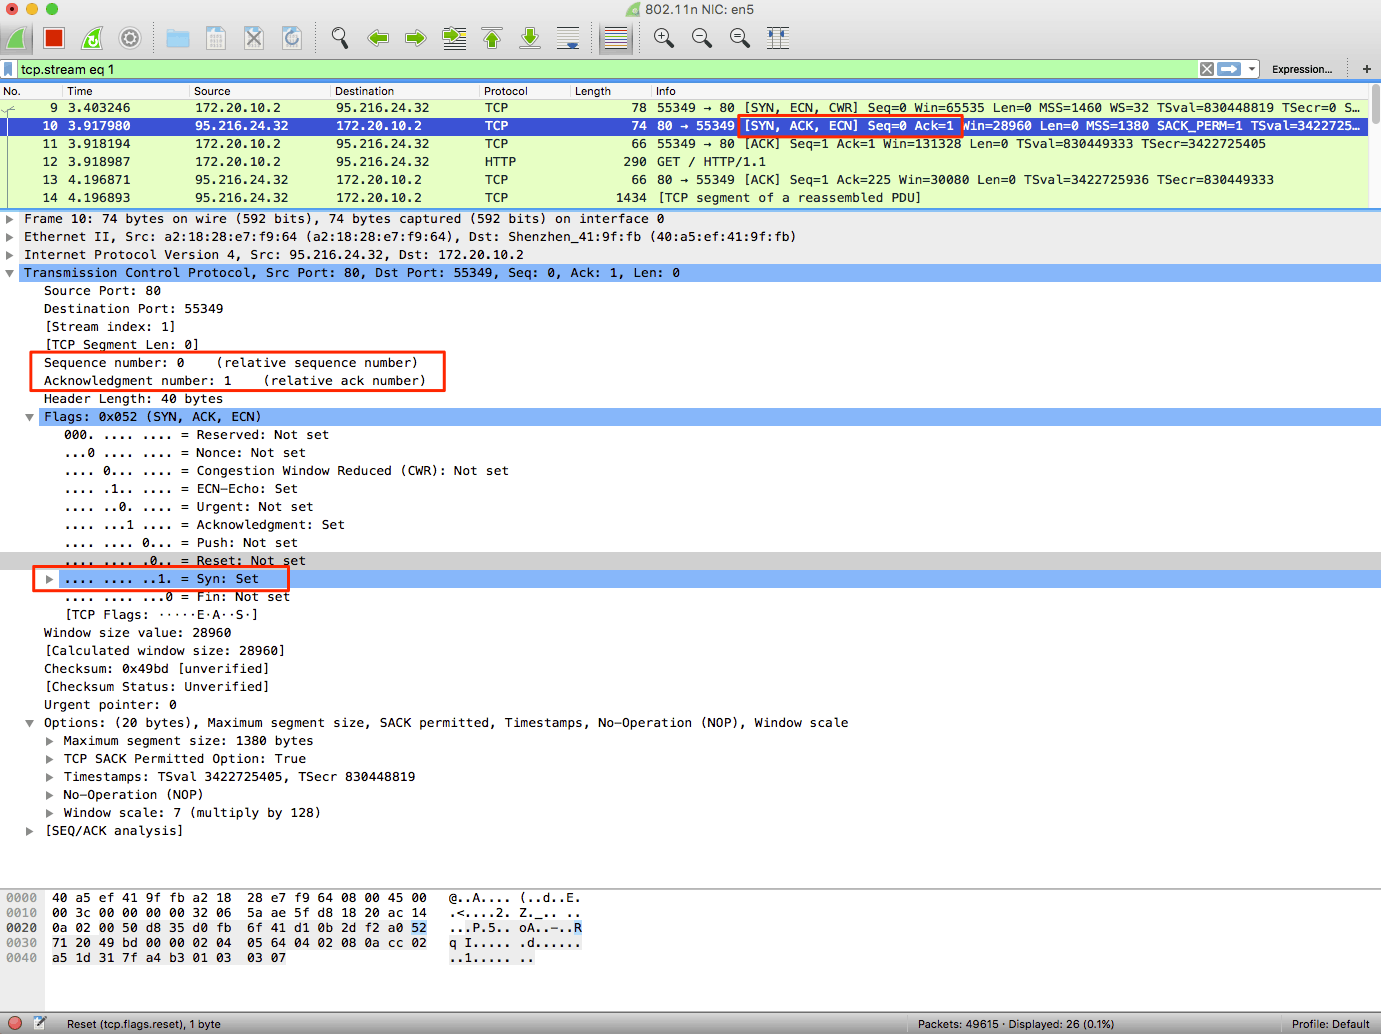Expand the Syn: Set flag node
Screen dimensions: 1381x1034
(x=49, y=579)
